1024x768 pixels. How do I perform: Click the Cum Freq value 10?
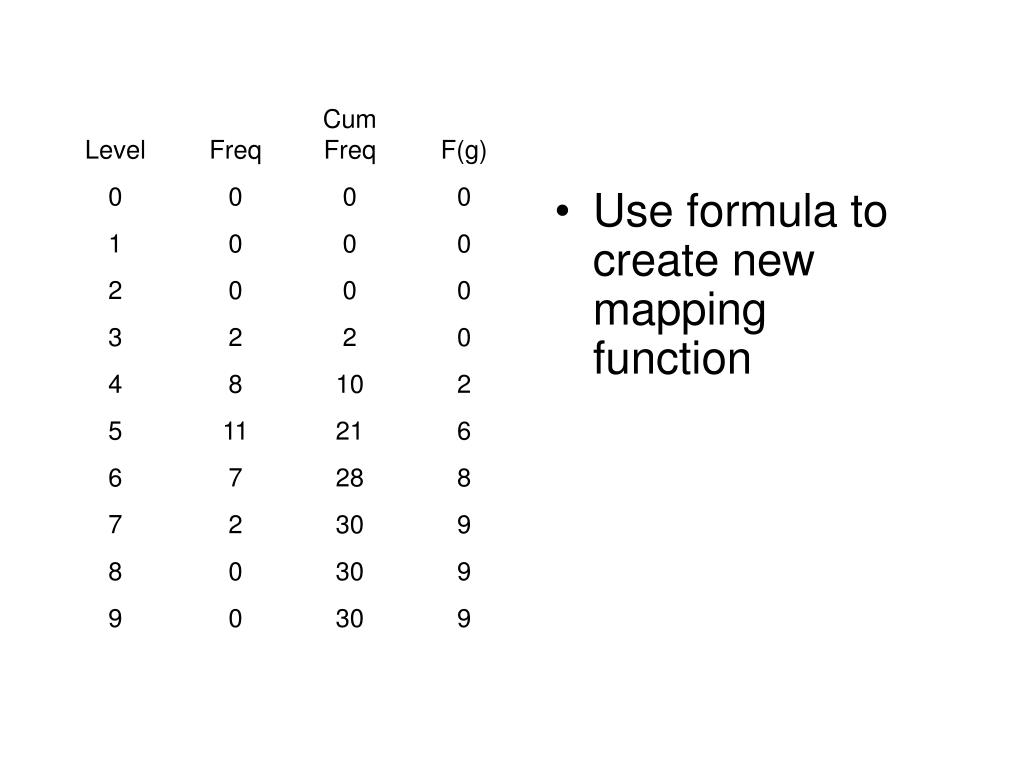tap(350, 385)
